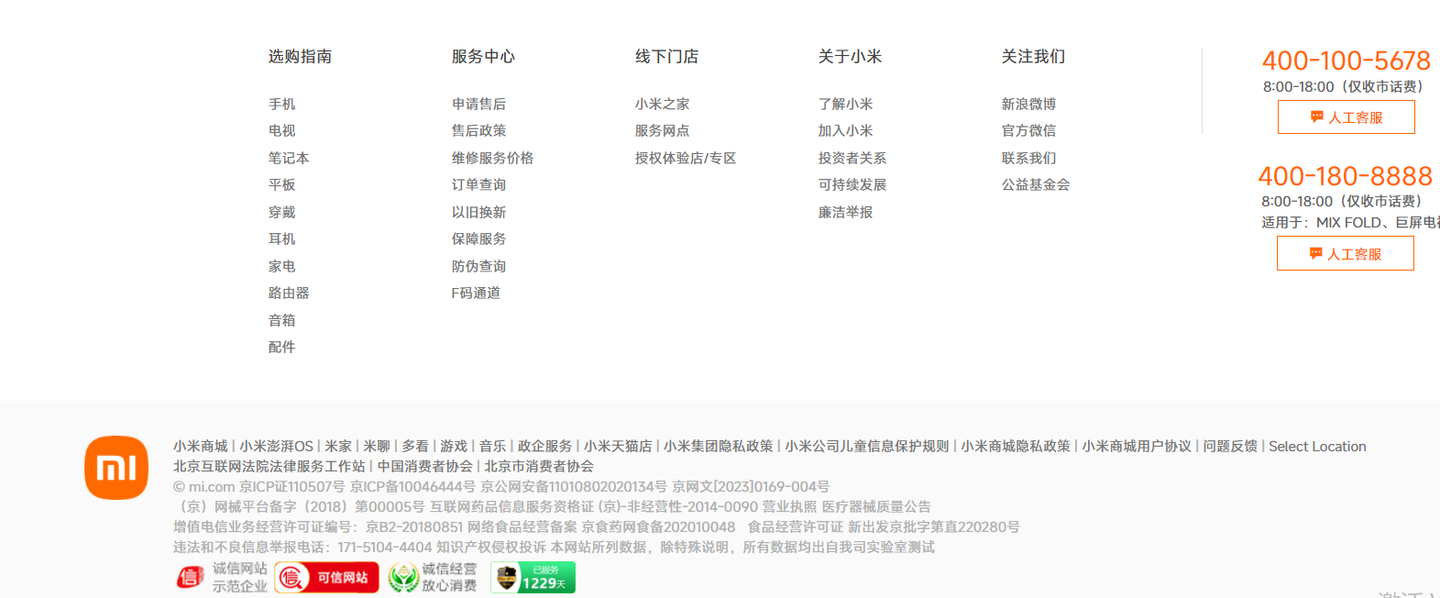Open 知识产权侵权投诉 link

(x=491, y=547)
